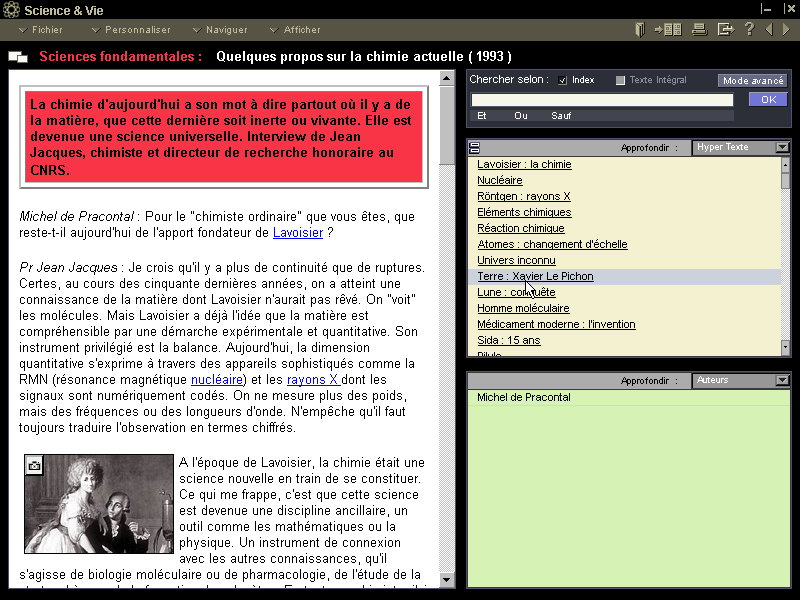Viewport: 800px width, 600px height.
Task: Open 'Terre : Xavier Le Pichon' entry
Action: coord(535,277)
